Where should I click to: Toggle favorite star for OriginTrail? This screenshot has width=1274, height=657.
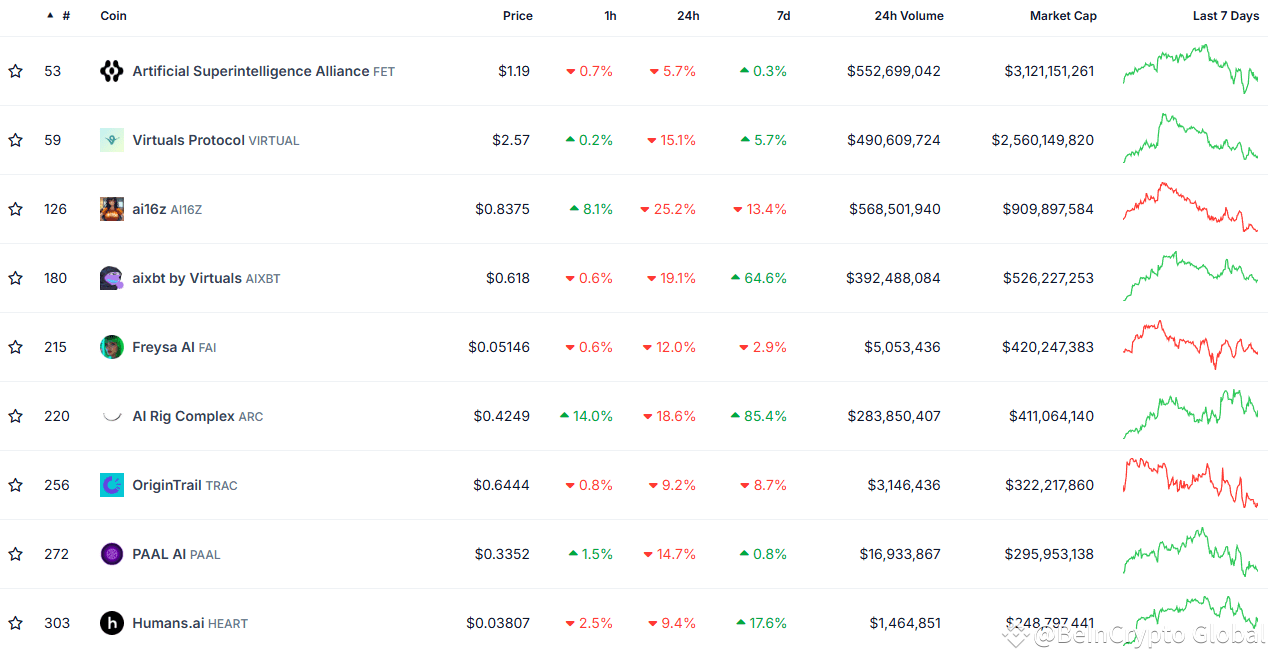[x=15, y=485]
